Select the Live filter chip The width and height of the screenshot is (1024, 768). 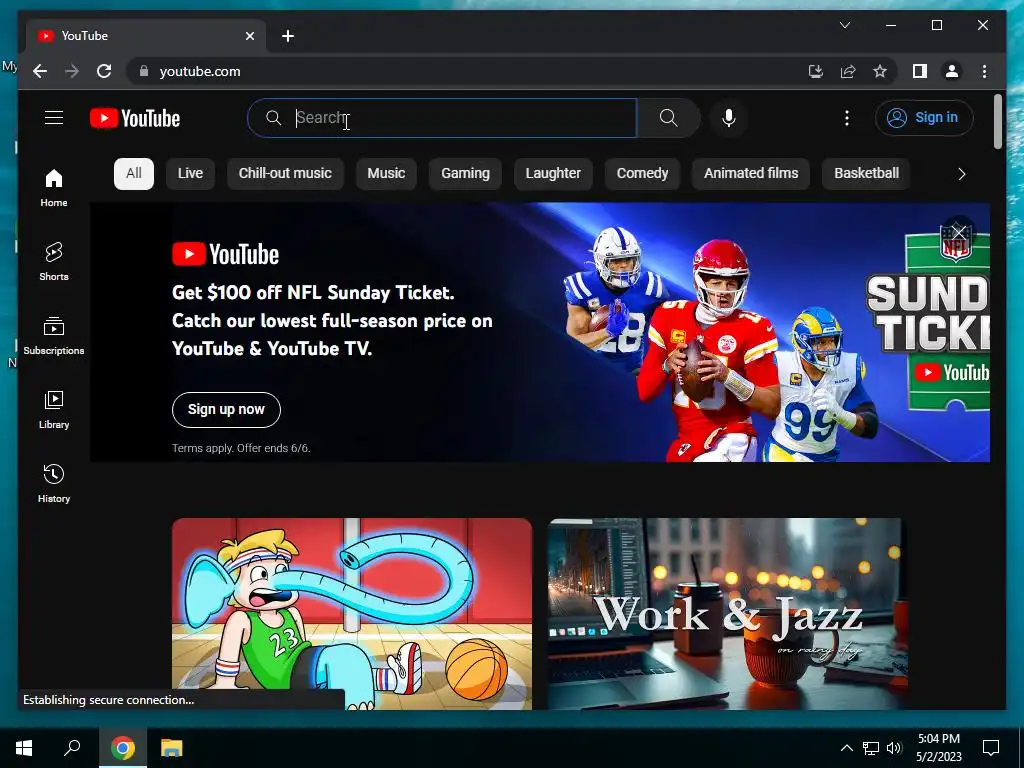[190, 174]
